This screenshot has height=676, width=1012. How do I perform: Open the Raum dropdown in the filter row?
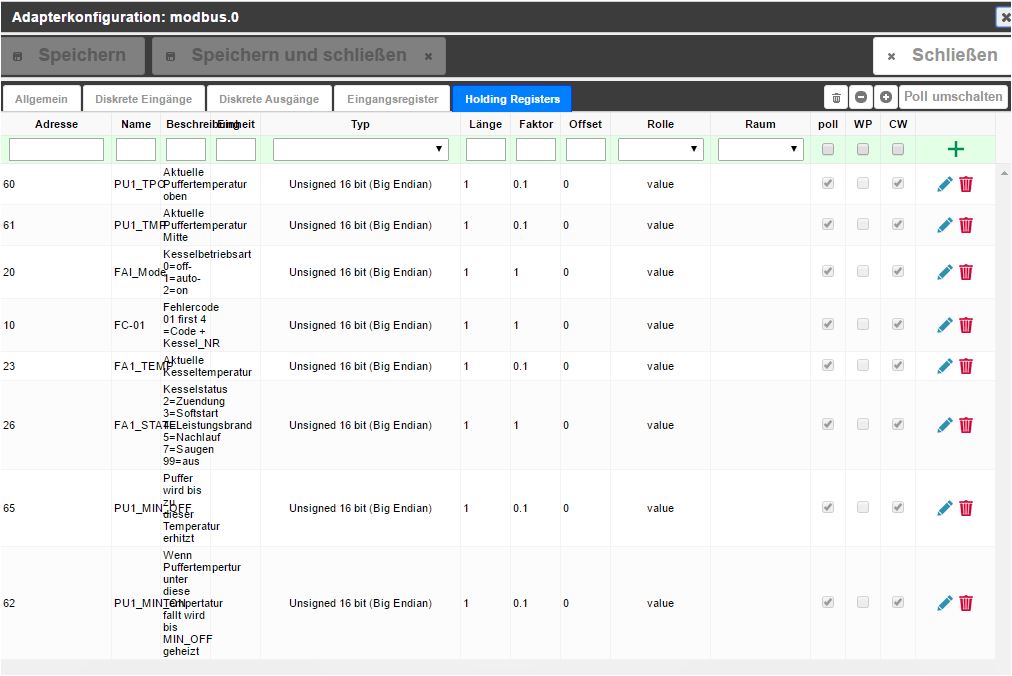pyautogui.click(x=761, y=149)
